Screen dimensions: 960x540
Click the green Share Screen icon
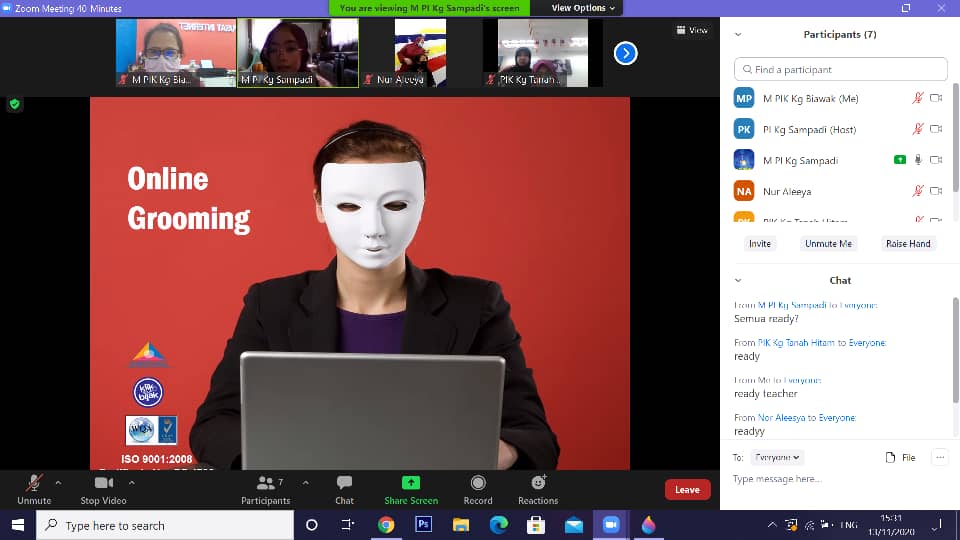tap(411, 483)
